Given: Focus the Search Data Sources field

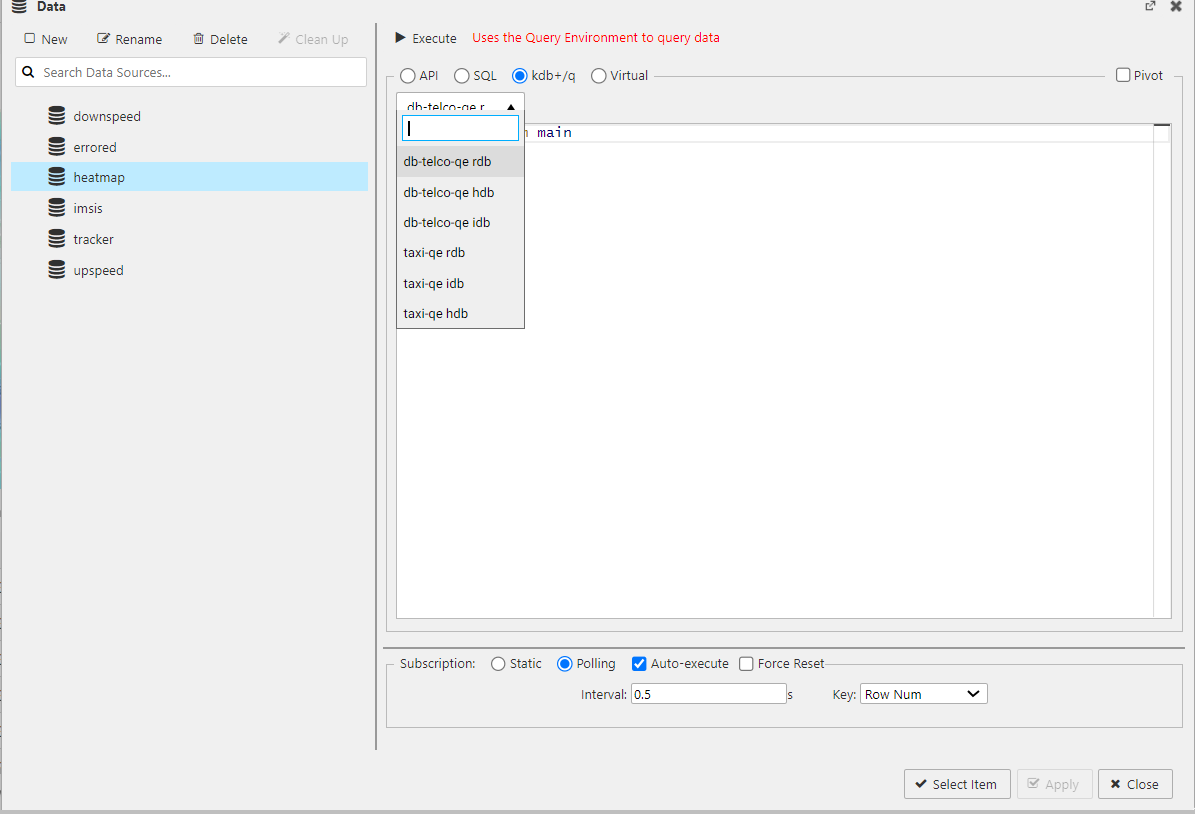Looking at the screenshot, I should pos(200,72).
